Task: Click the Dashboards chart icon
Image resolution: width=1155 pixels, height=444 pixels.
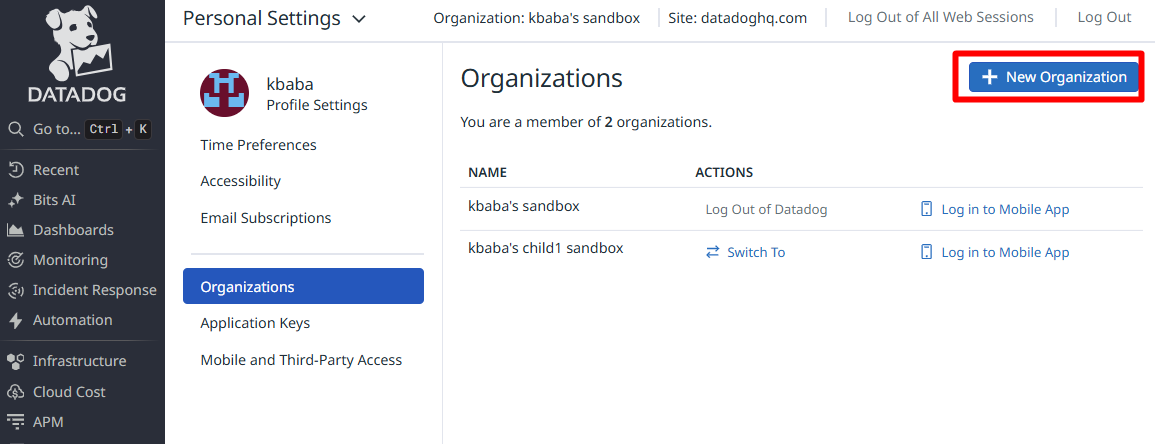Action: 16,230
